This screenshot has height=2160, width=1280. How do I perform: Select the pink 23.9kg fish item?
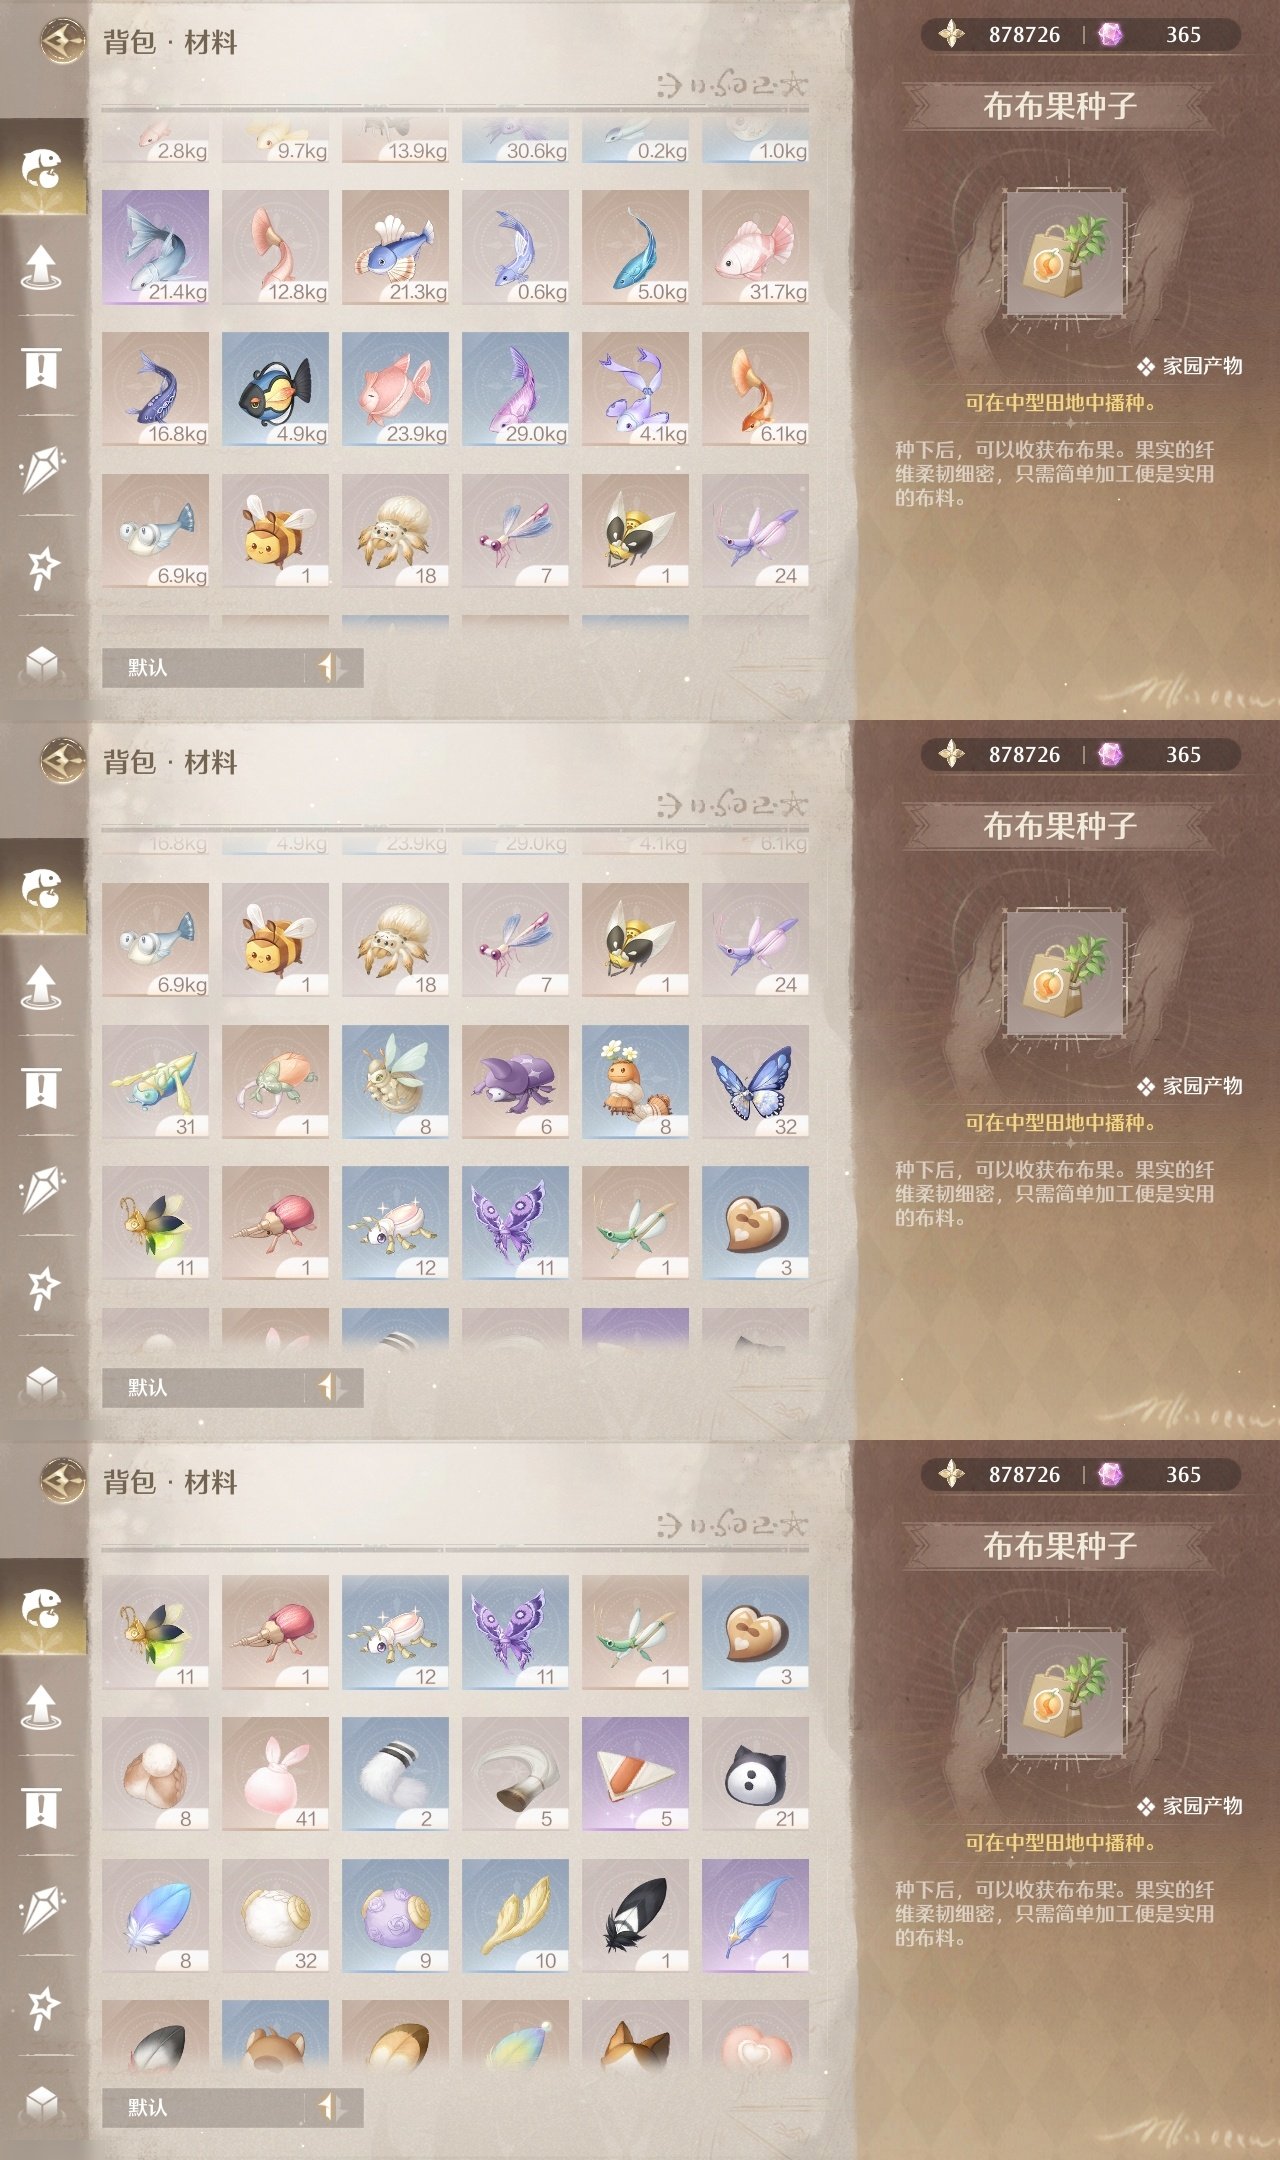(x=395, y=389)
